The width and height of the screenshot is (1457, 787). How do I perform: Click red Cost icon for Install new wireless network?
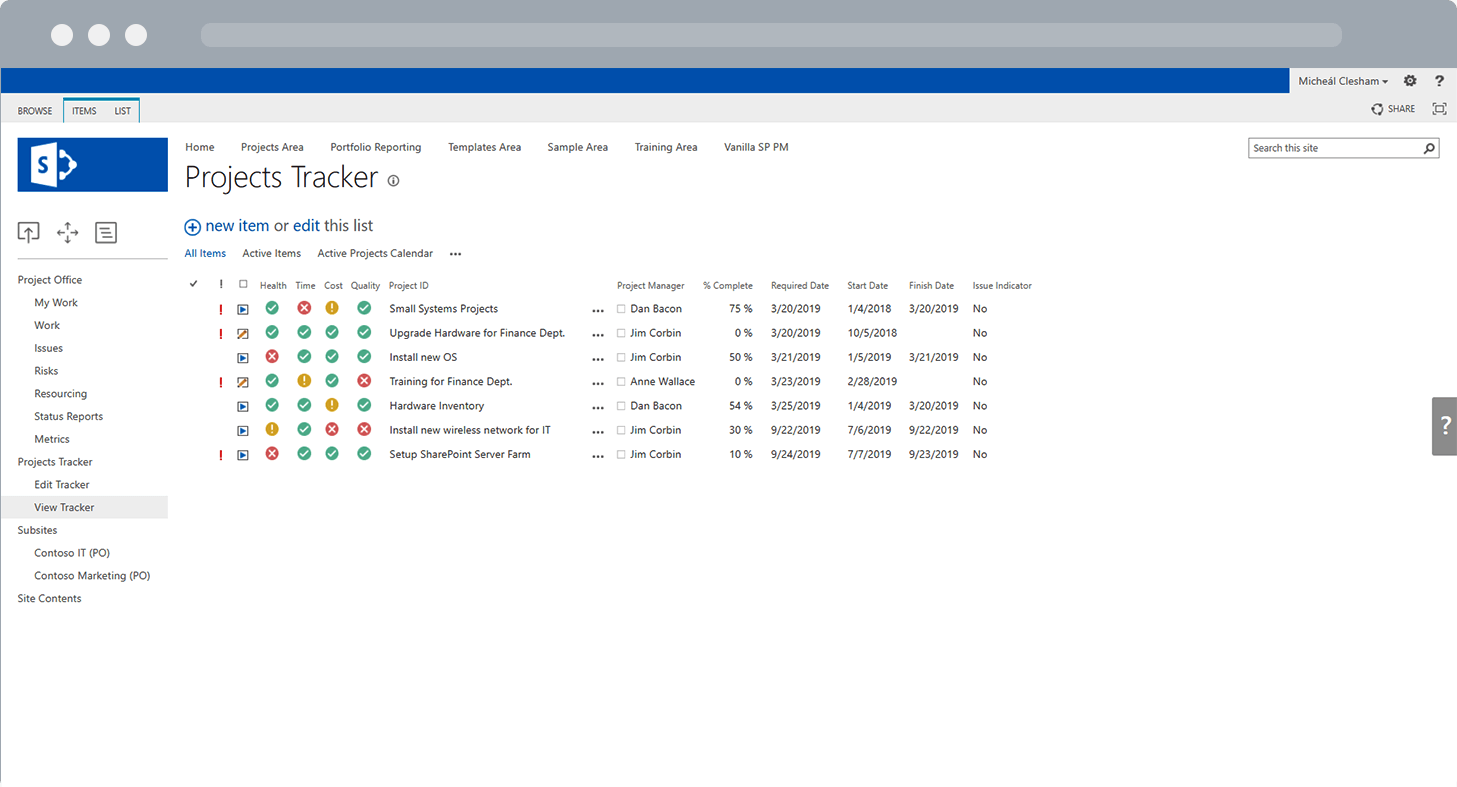coord(332,429)
